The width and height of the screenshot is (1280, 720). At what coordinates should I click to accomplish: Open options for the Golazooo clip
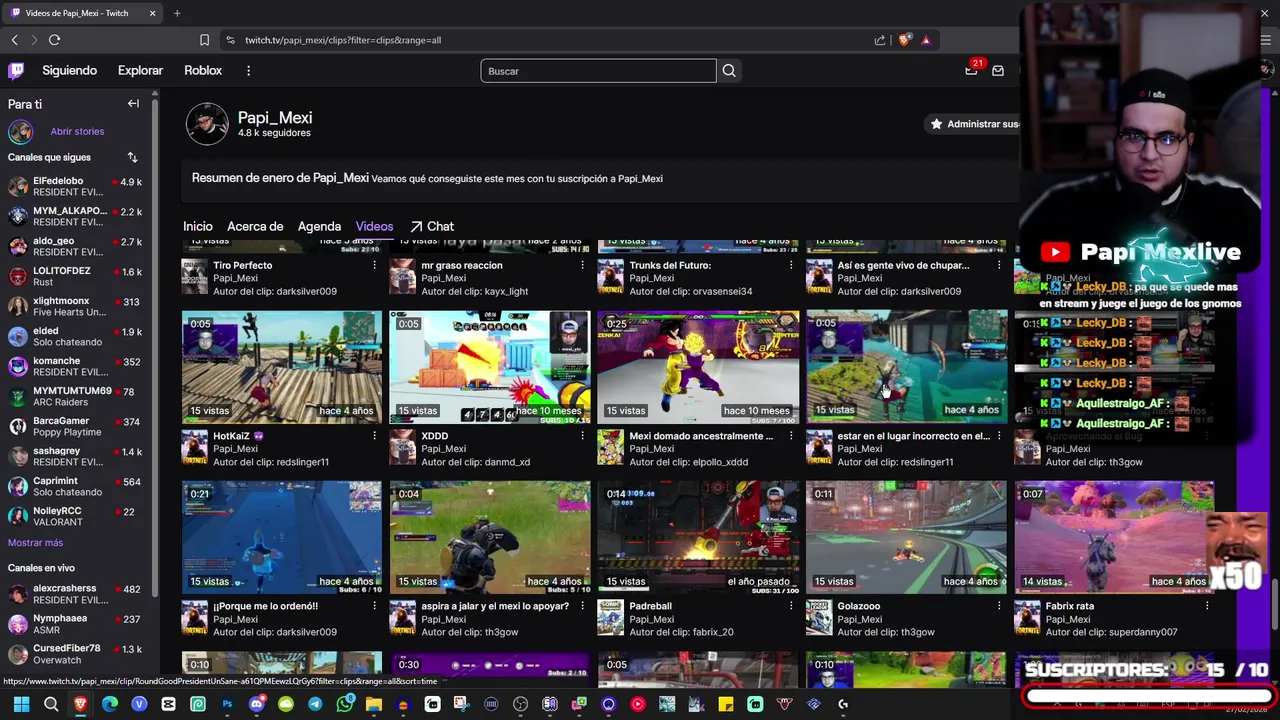[999, 606]
